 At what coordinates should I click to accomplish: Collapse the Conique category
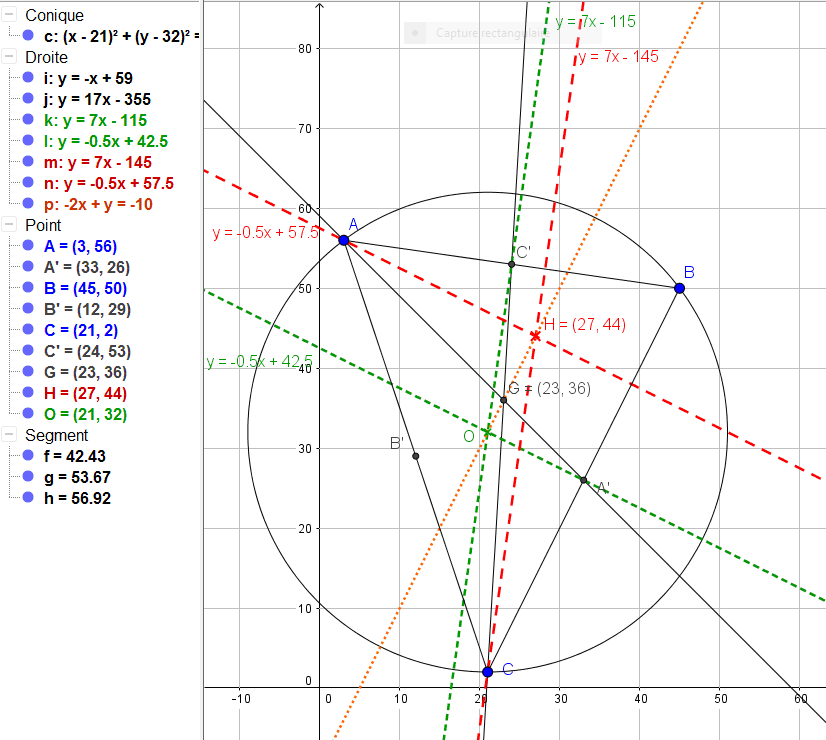(x=9, y=15)
